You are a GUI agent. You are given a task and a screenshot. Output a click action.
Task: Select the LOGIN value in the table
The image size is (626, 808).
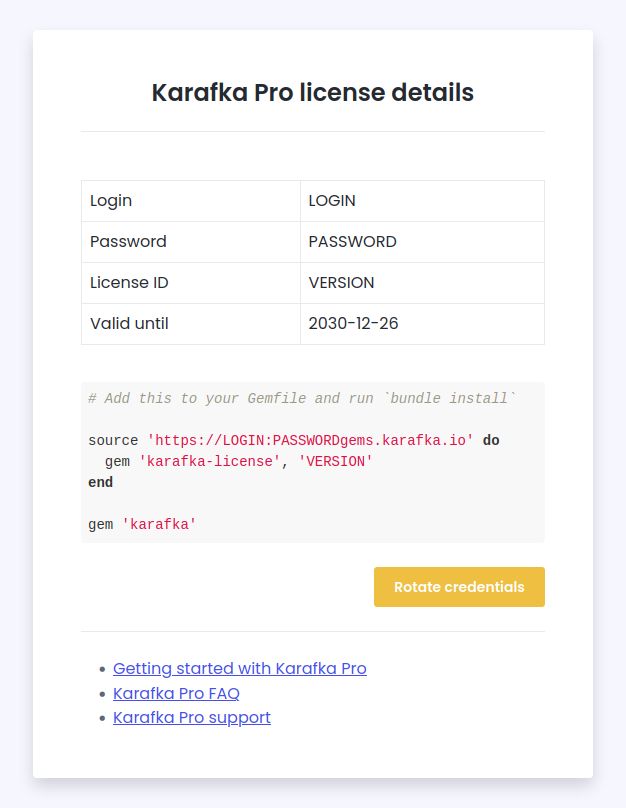tap(332, 201)
